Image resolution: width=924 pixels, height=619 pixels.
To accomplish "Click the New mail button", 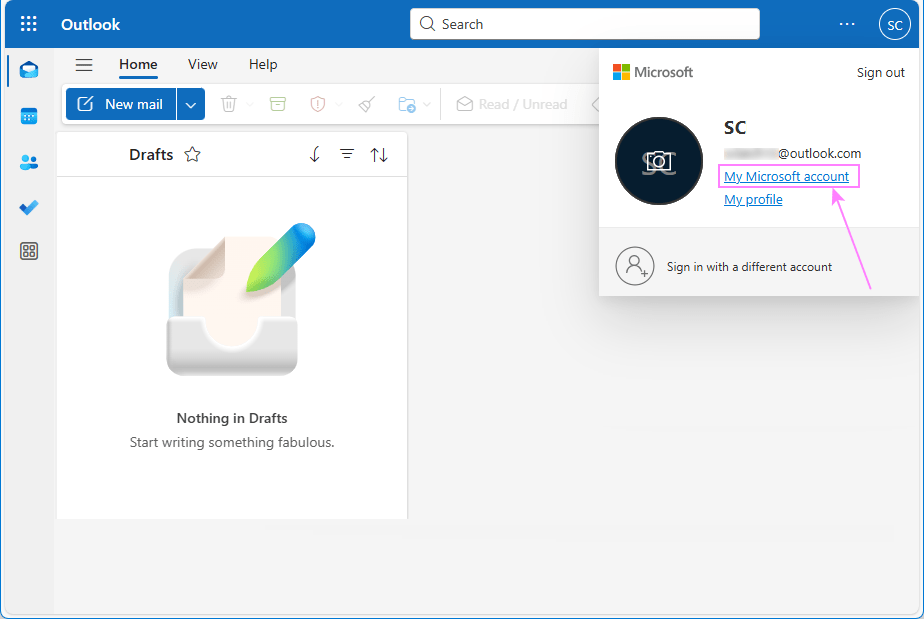I will (121, 104).
